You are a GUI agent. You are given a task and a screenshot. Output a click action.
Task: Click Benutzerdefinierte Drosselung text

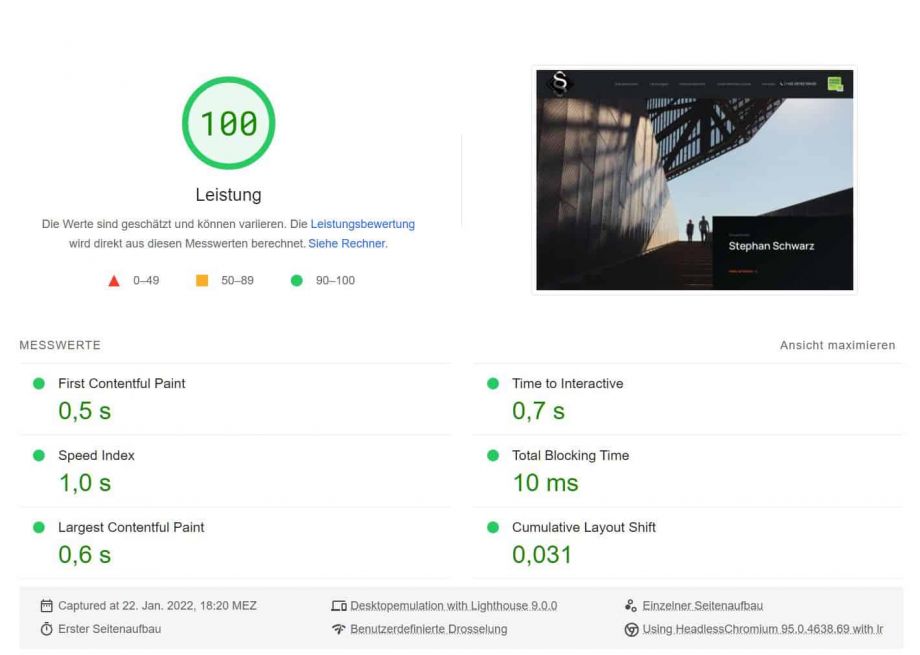pos(428,629)
